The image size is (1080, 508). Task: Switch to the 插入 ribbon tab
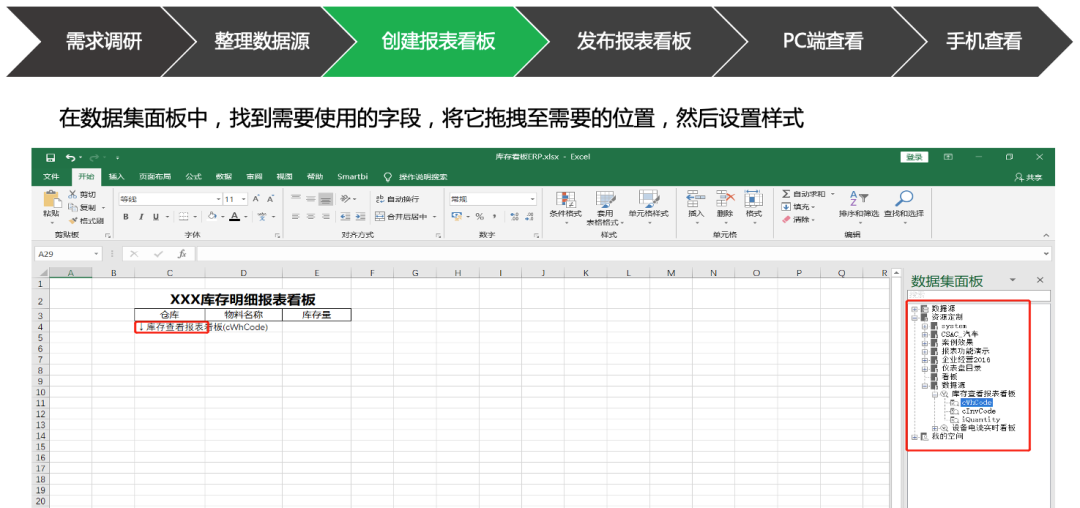[x=117, y=177]
